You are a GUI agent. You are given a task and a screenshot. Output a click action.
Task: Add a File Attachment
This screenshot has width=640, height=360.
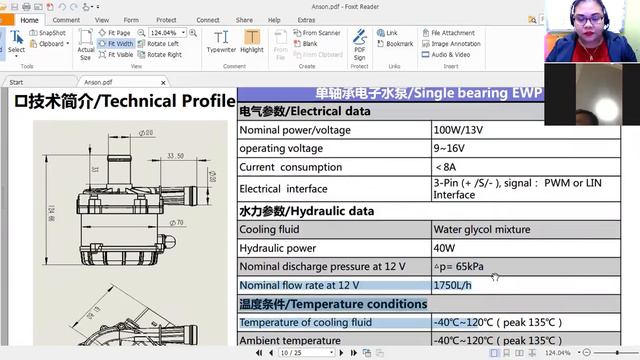pyautogui.click(x=449, y=33)
